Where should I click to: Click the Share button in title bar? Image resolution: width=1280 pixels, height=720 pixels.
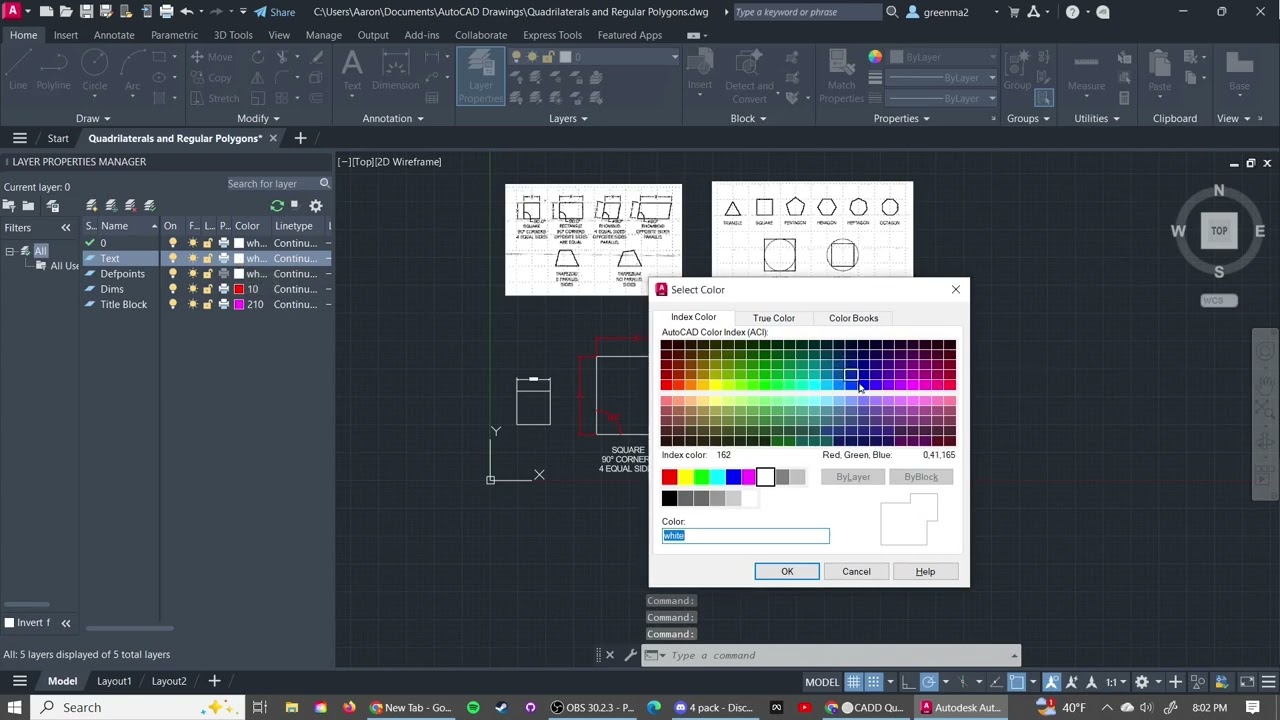pyautogui.click(x=274, y=12)
